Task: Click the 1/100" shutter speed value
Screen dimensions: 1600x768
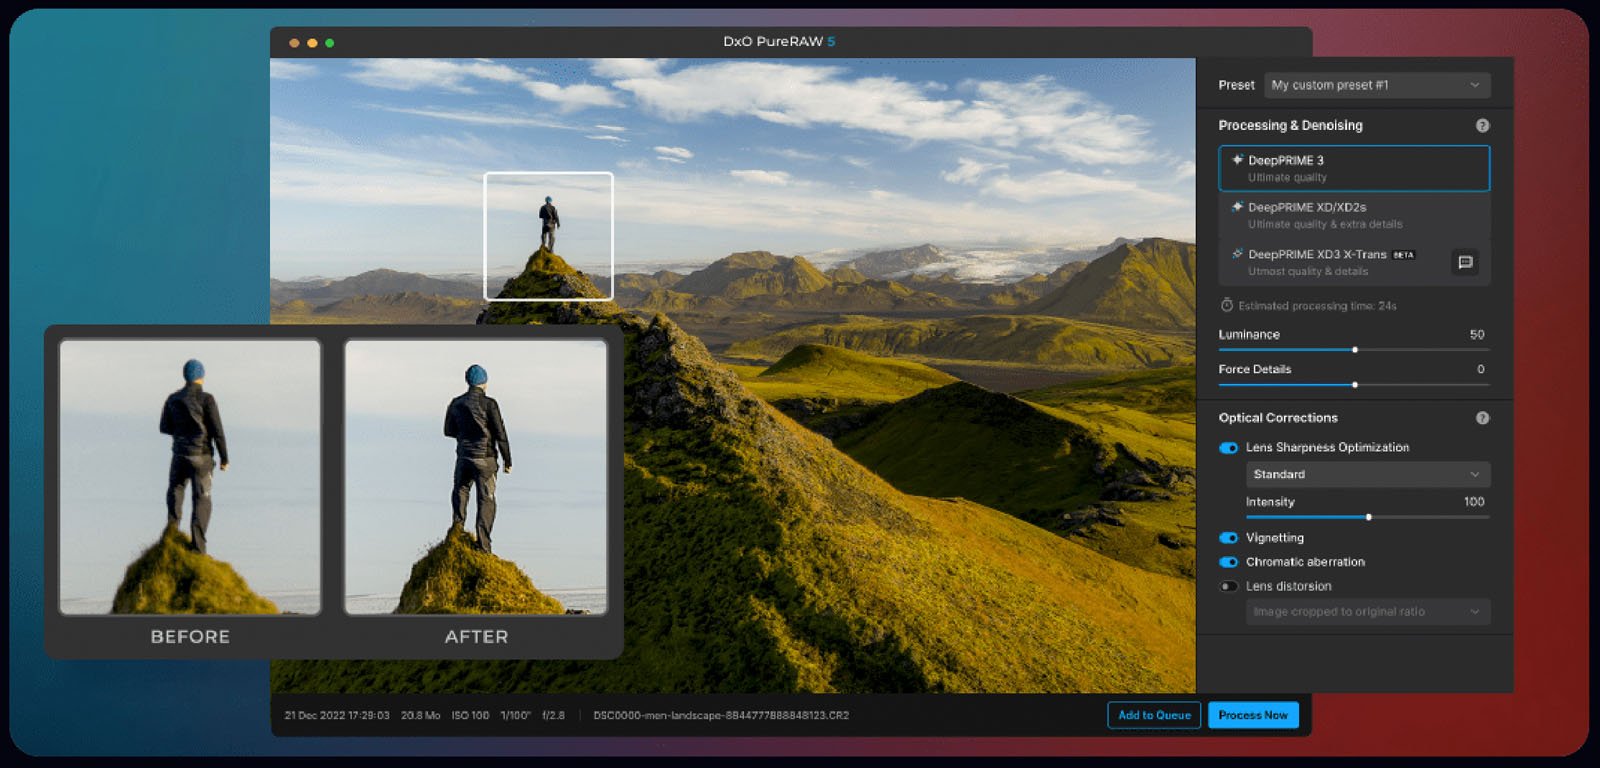Action: (515, 716)
